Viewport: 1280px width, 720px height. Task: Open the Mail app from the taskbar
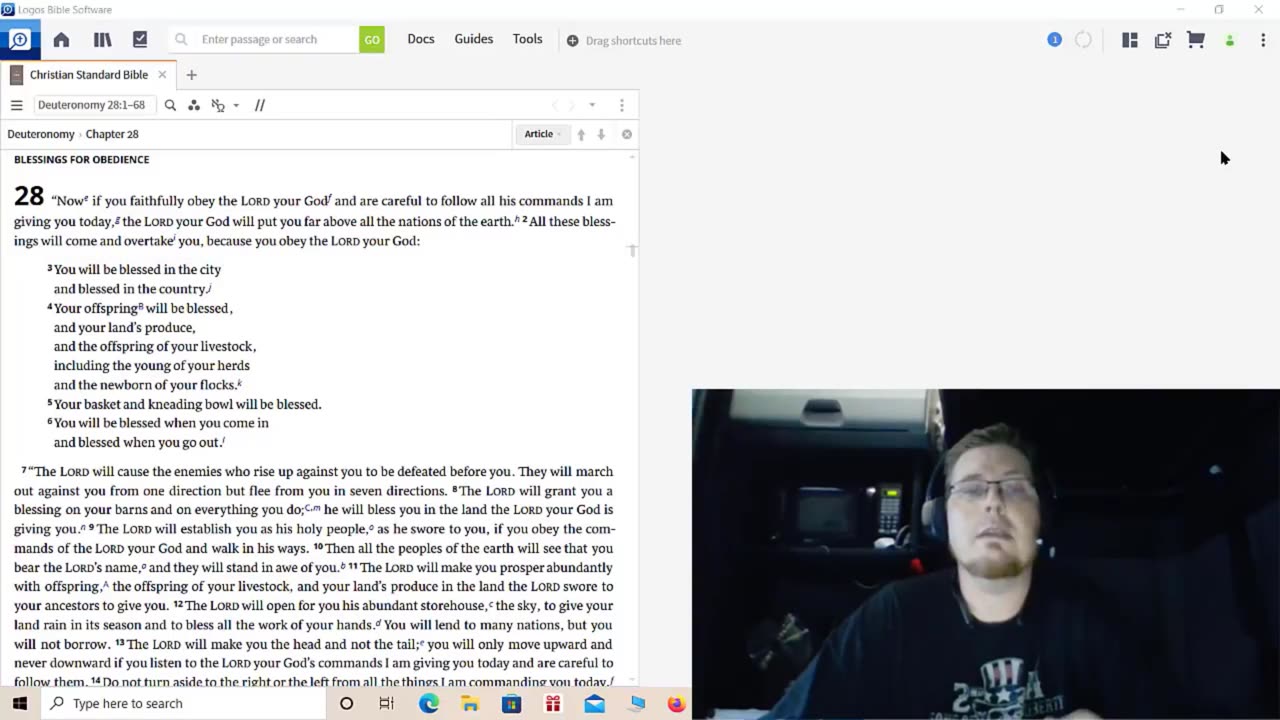594,703
